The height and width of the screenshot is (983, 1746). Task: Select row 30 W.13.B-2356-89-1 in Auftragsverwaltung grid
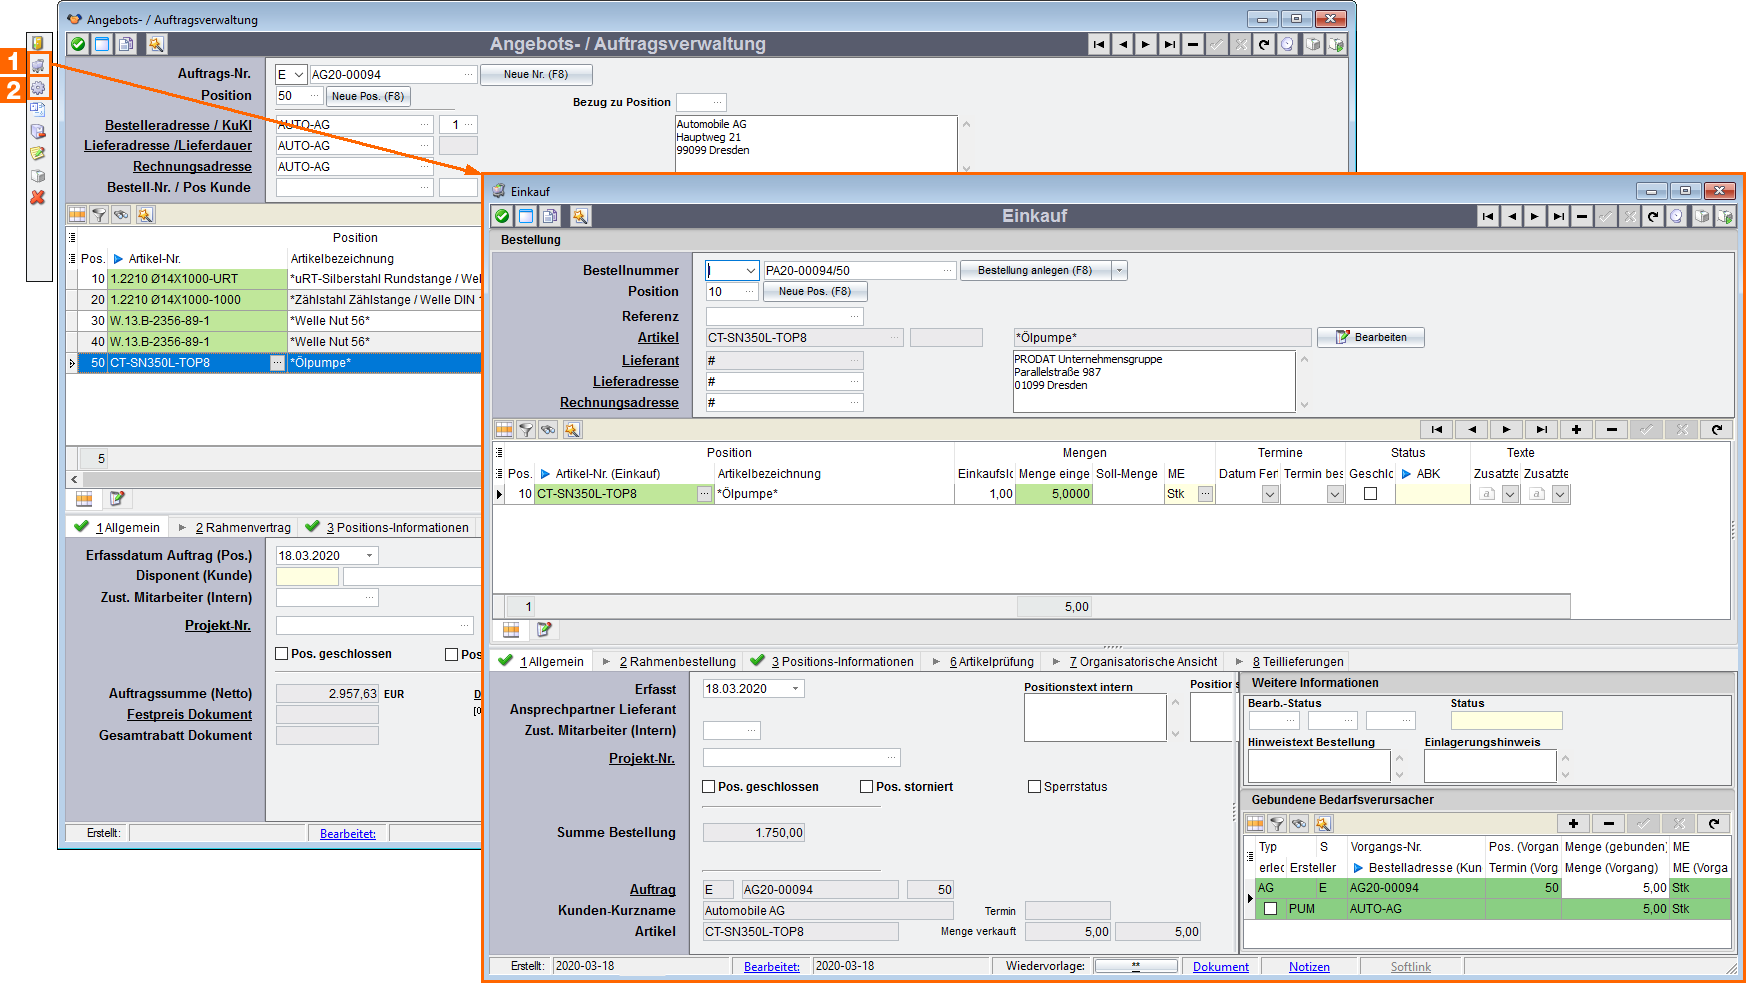pos(274,321)
